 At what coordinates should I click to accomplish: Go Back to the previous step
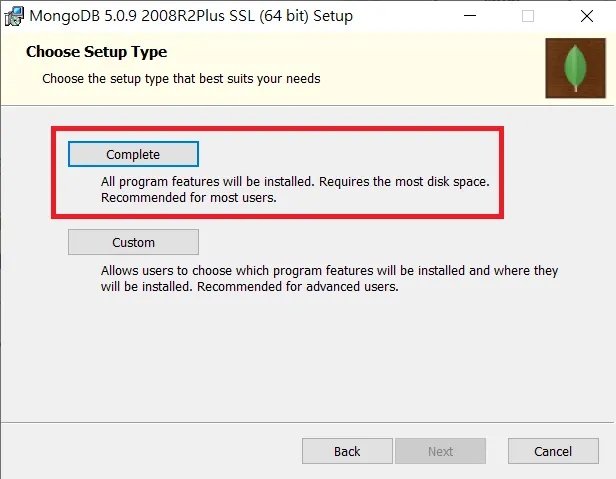[347, 451]
